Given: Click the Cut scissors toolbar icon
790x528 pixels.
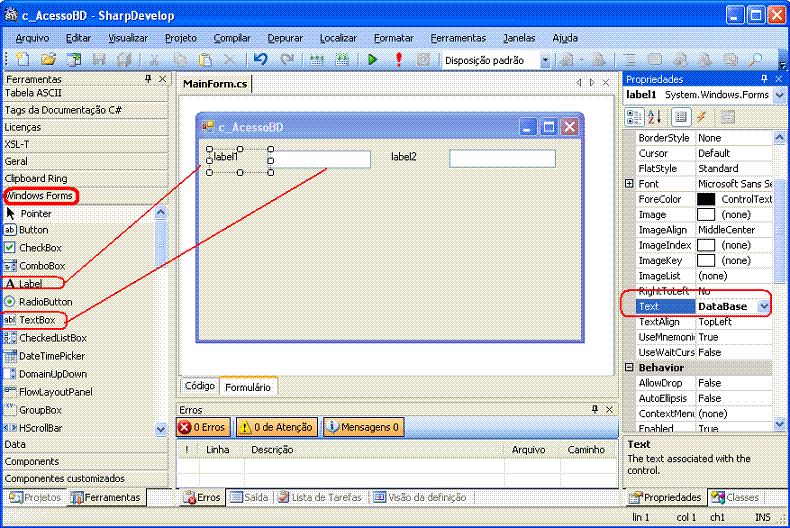Looking at the screenshot, I should pyautogui.click(x=154, y=59).
